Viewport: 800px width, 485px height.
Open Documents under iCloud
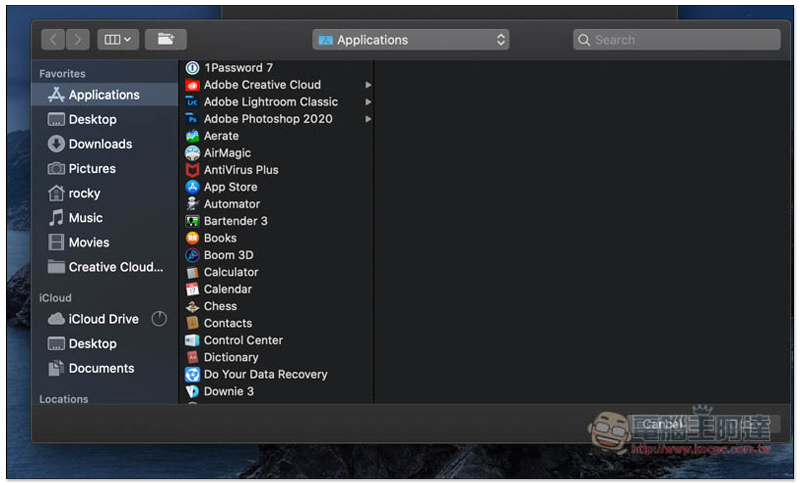tap(105, 368)
